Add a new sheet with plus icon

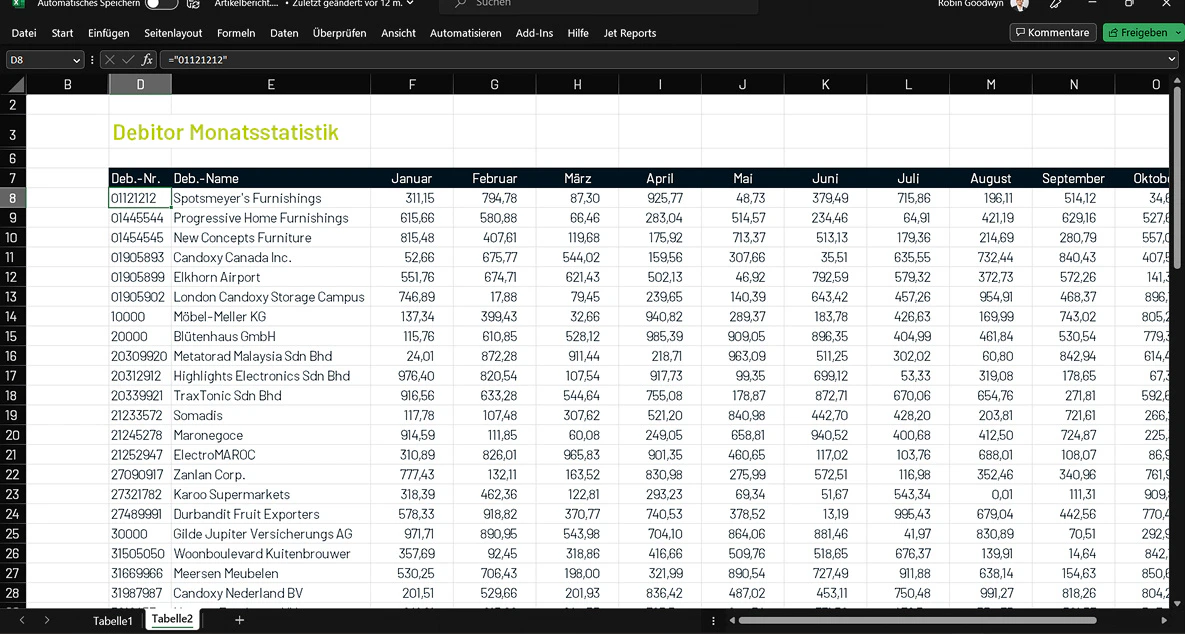tap(240, 620)
